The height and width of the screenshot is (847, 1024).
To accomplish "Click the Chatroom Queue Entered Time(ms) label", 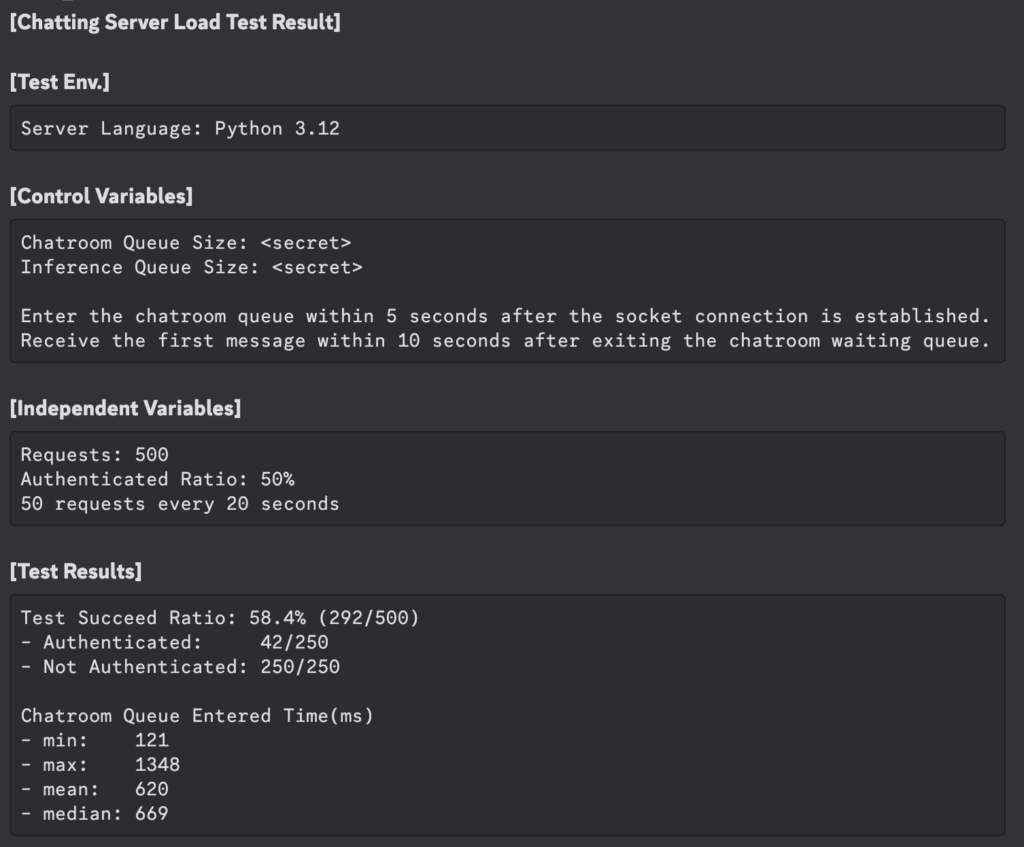I will [x=197, y=715].
